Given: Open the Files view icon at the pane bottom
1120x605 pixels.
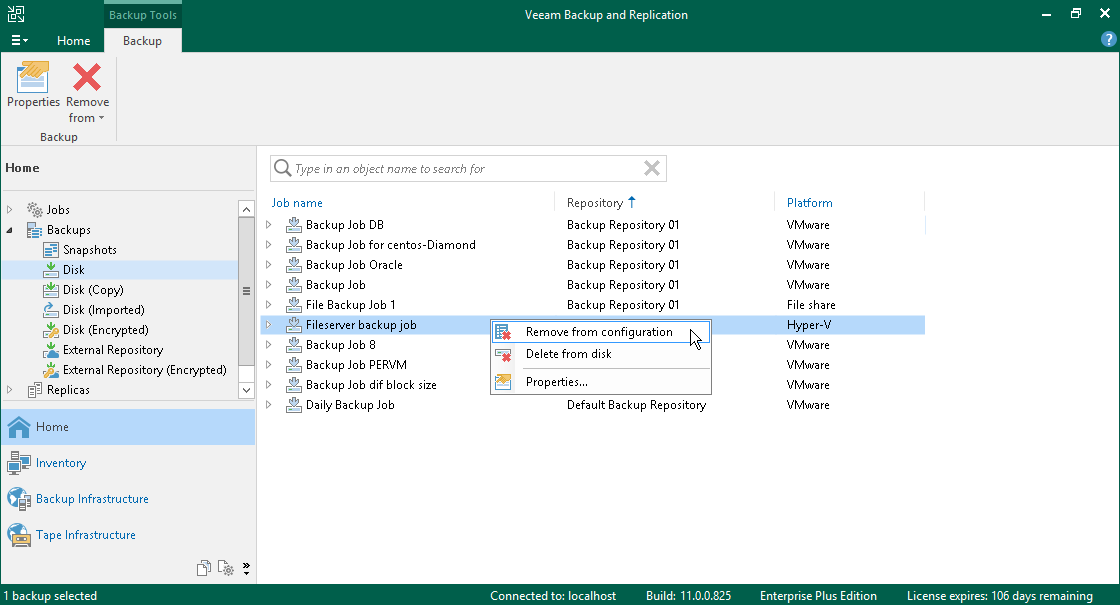Looking at the screenshot, I should click(204, 568).
